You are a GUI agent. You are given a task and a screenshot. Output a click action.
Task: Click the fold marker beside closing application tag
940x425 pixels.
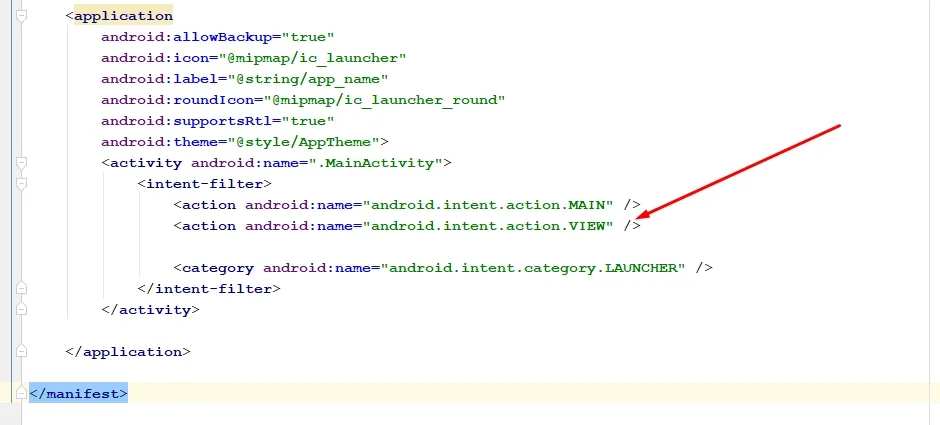pyautogui.click(x=21, y=351)
